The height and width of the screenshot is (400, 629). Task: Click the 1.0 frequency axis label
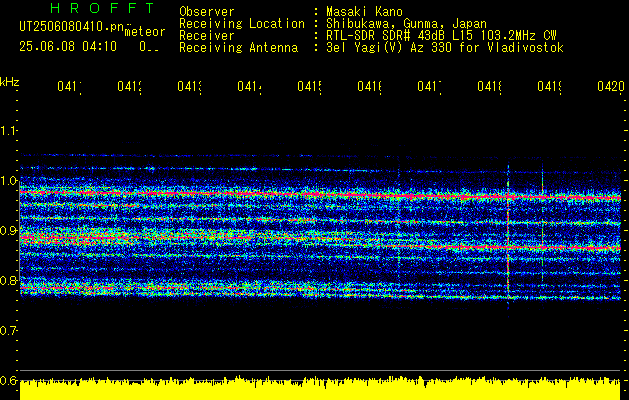[x=8, y=181]
